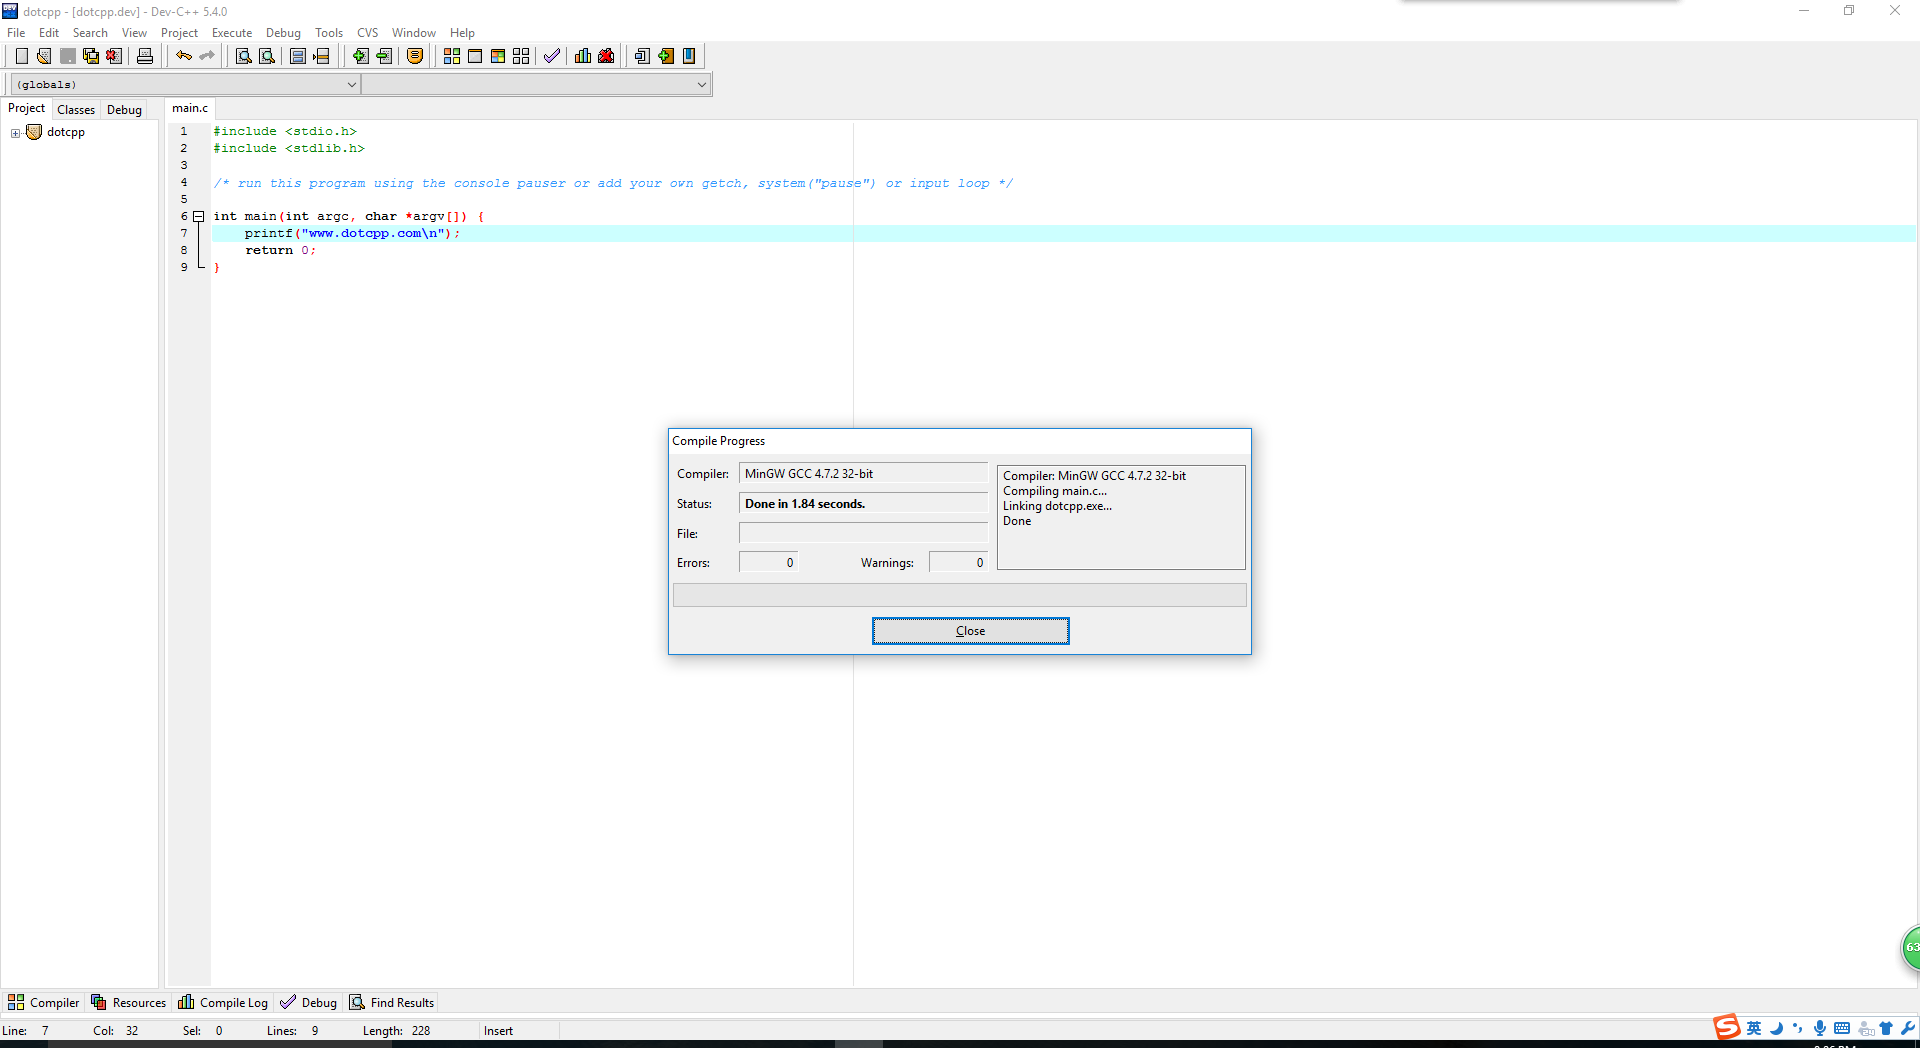Click the Profile analysis bar chart icon
Viewport: 1920px width, 1048px height.
[583, 56]
